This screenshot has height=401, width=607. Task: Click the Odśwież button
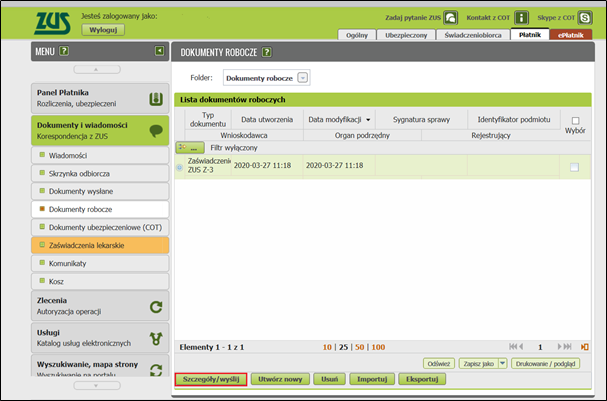pos(439,363)
